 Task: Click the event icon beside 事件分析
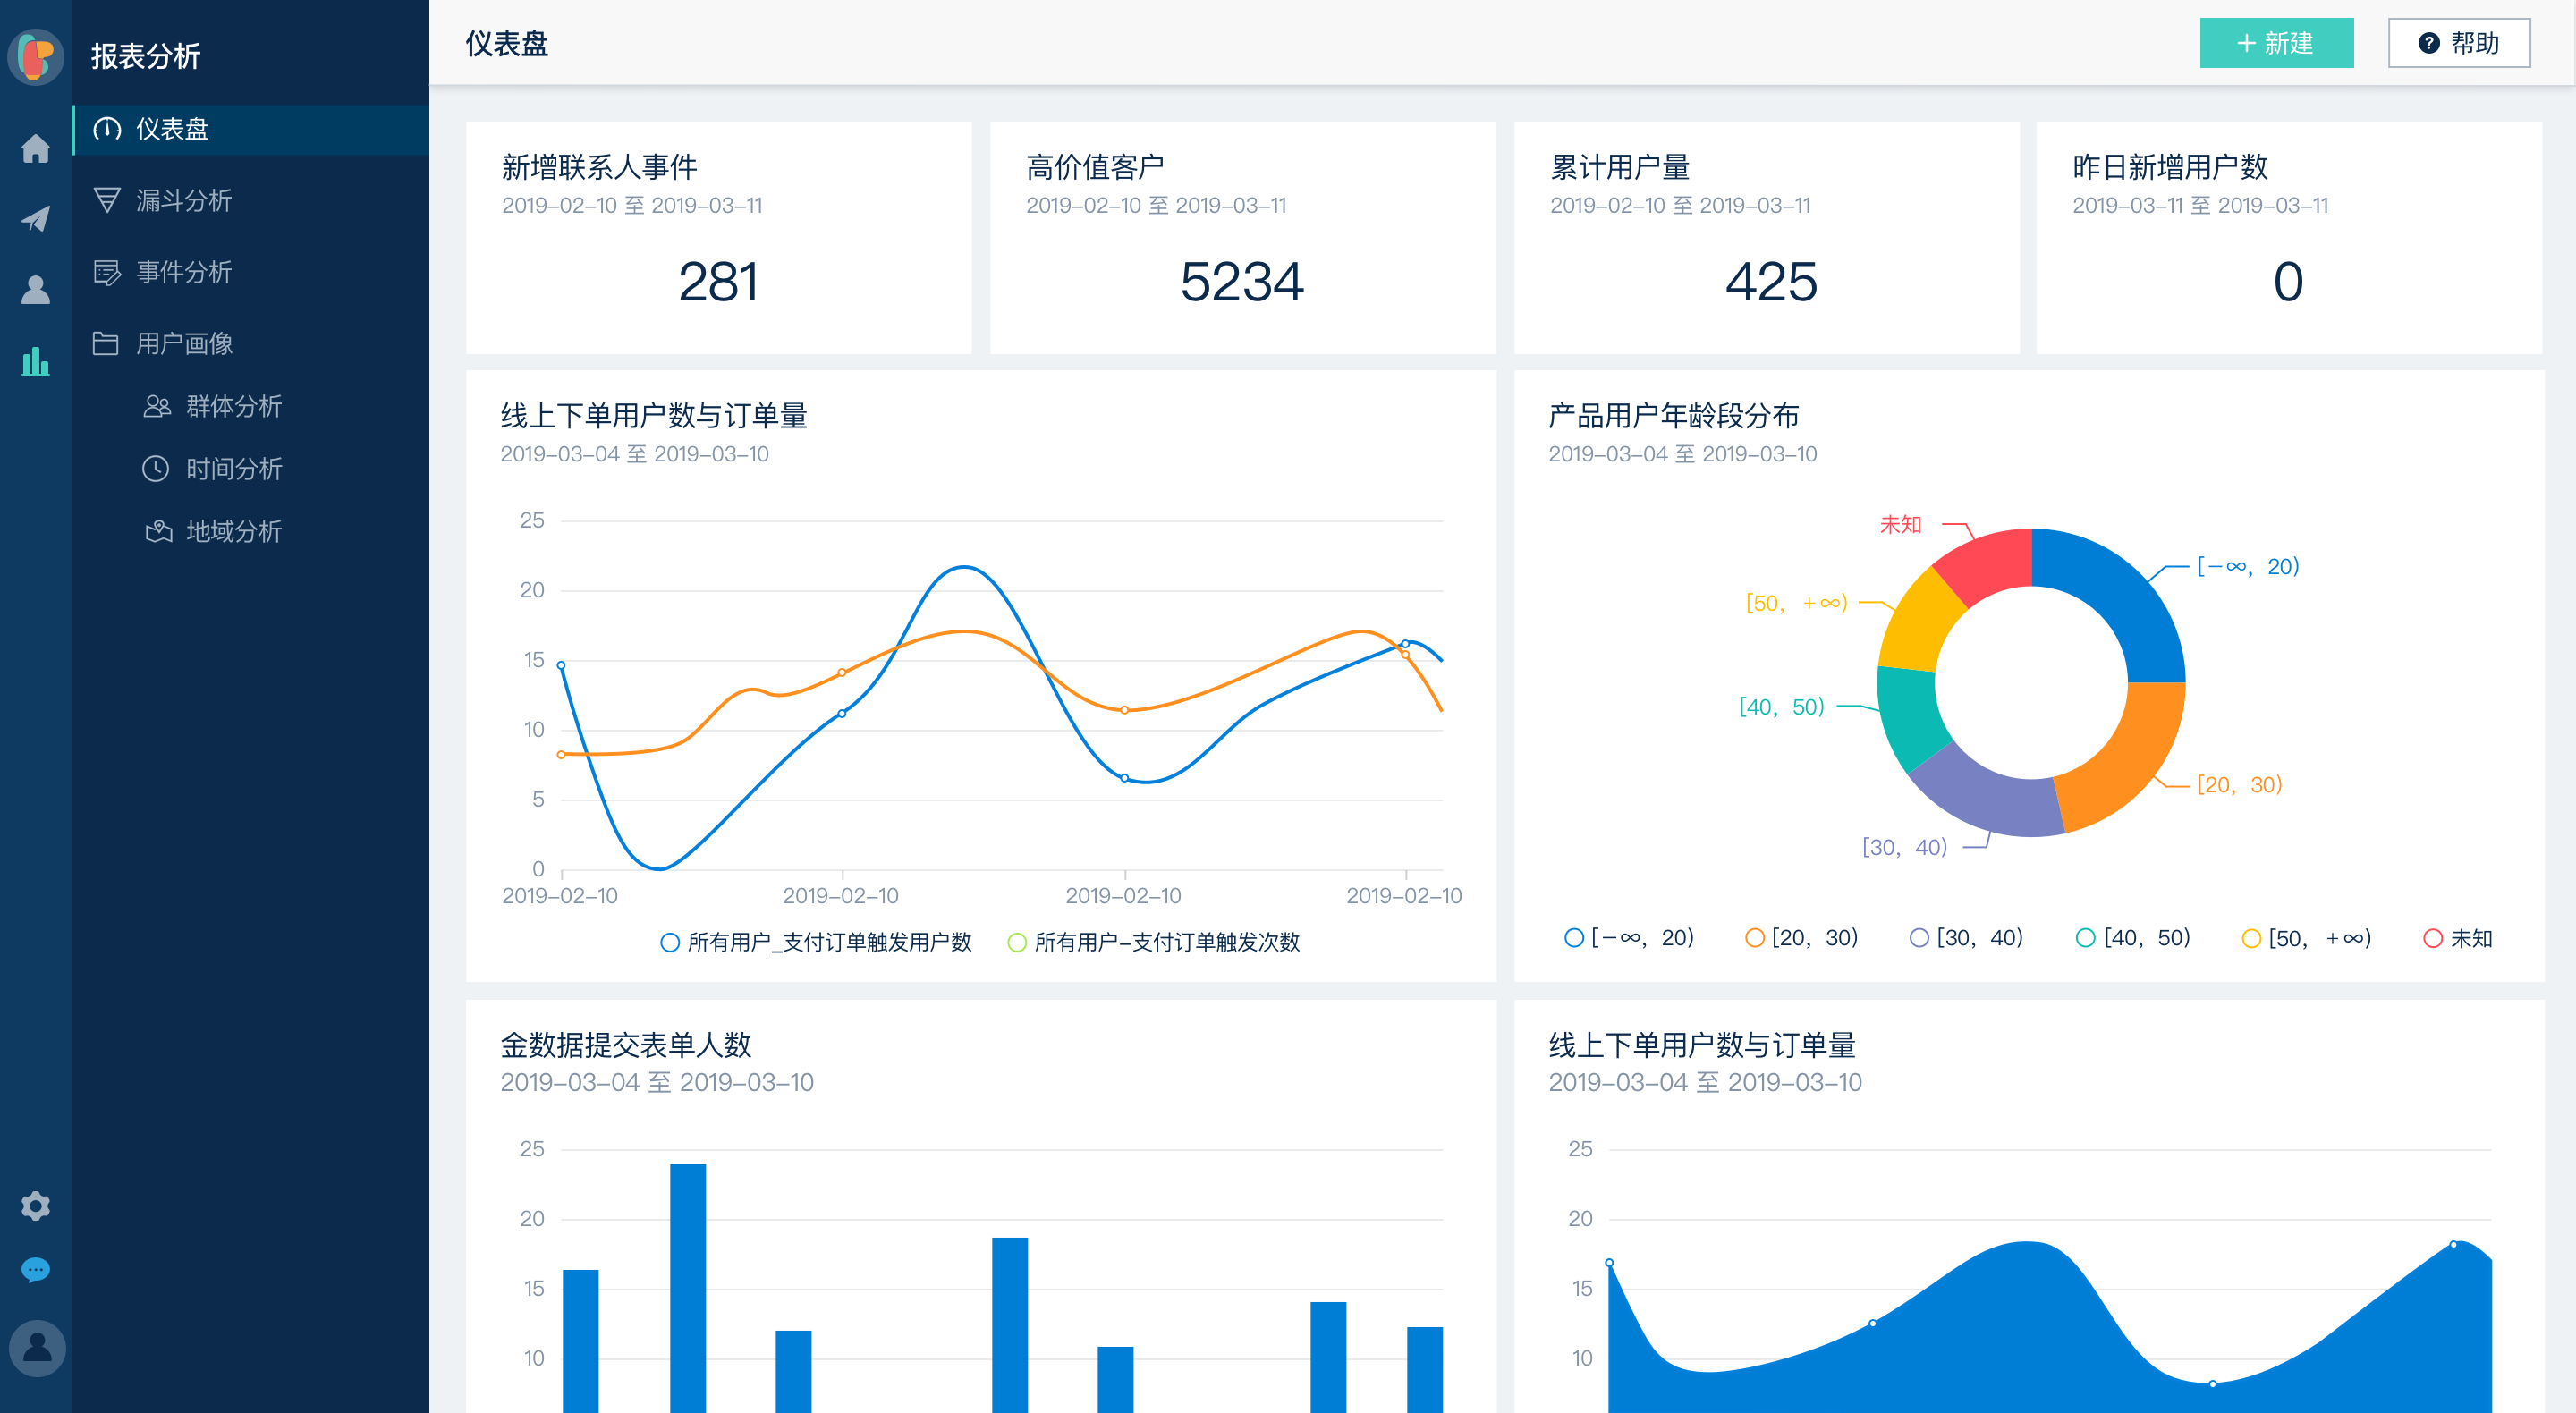click(107, 272)
